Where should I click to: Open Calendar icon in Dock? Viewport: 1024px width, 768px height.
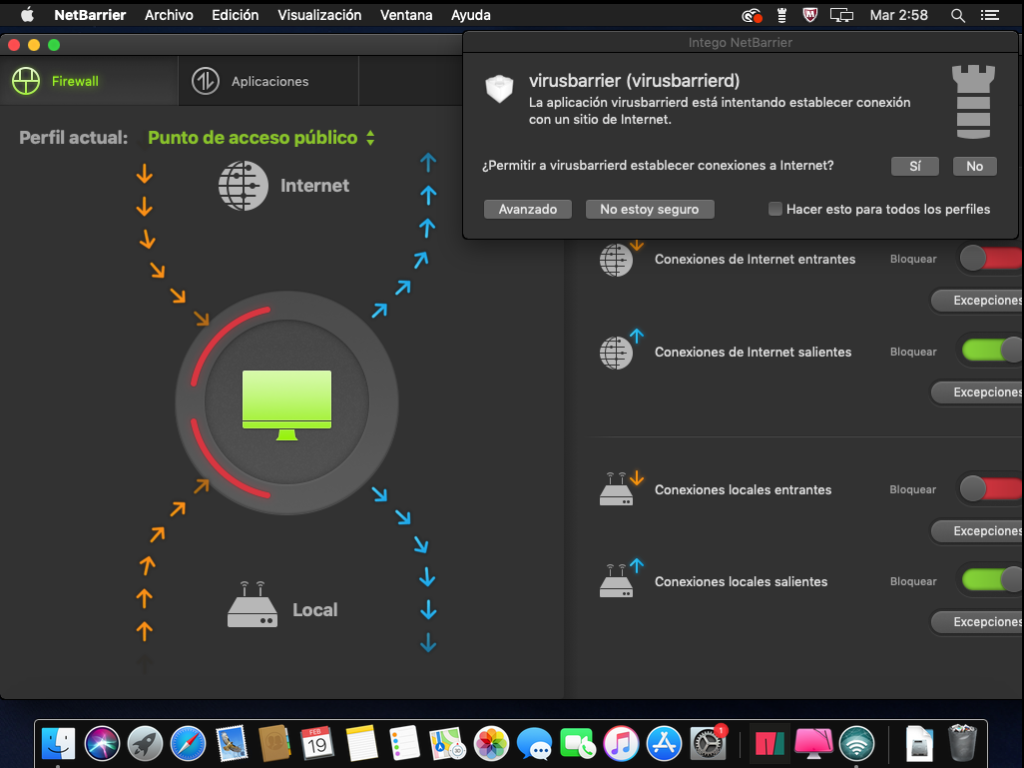coord(317,743)
